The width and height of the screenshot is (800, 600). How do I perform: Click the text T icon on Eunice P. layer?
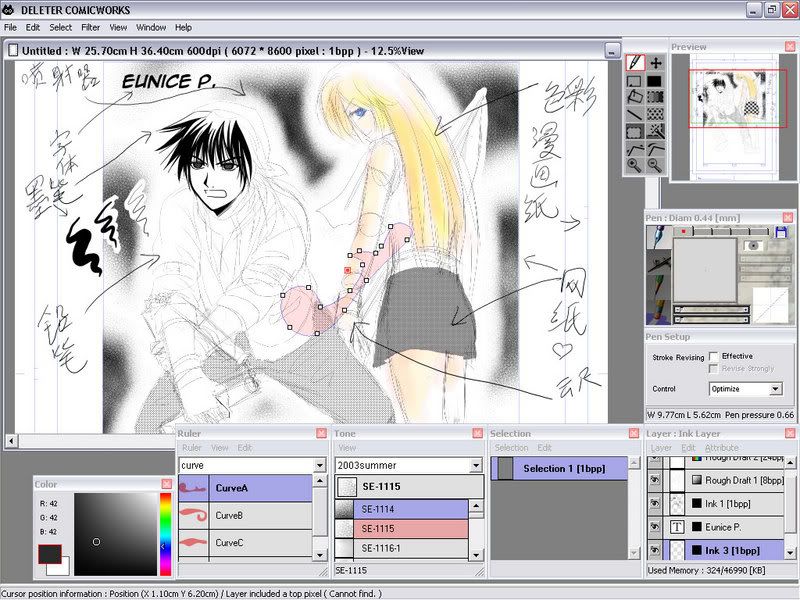(677, 527)
